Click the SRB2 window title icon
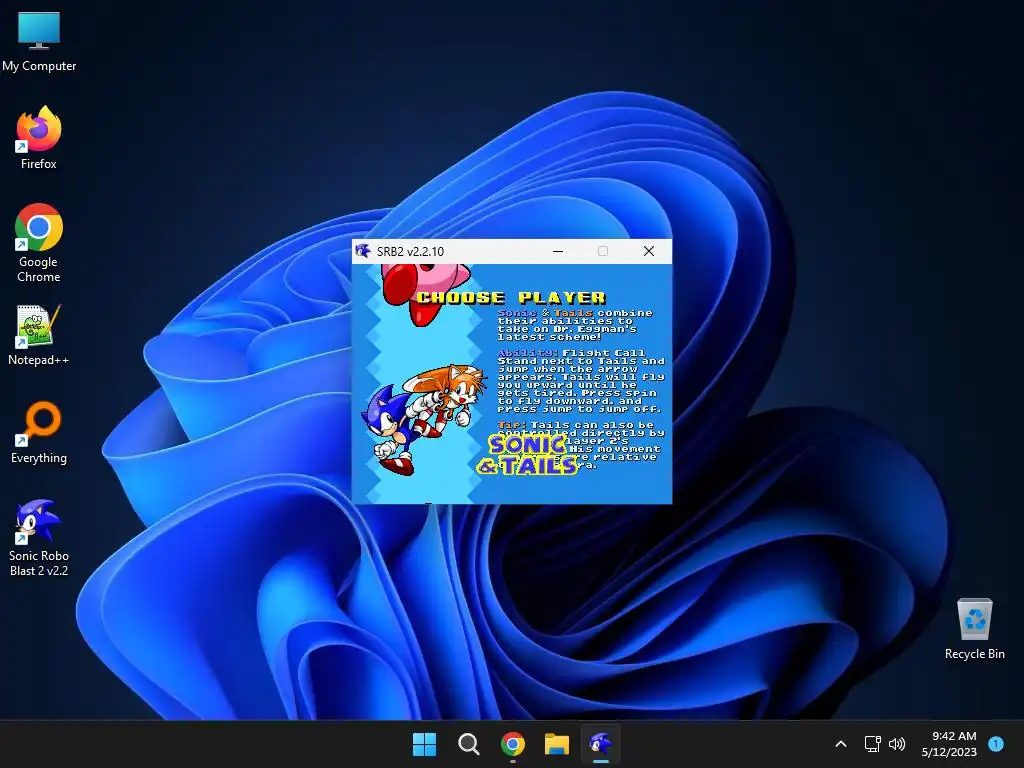This screenshot has height=768, width=1024. (363, 251)
